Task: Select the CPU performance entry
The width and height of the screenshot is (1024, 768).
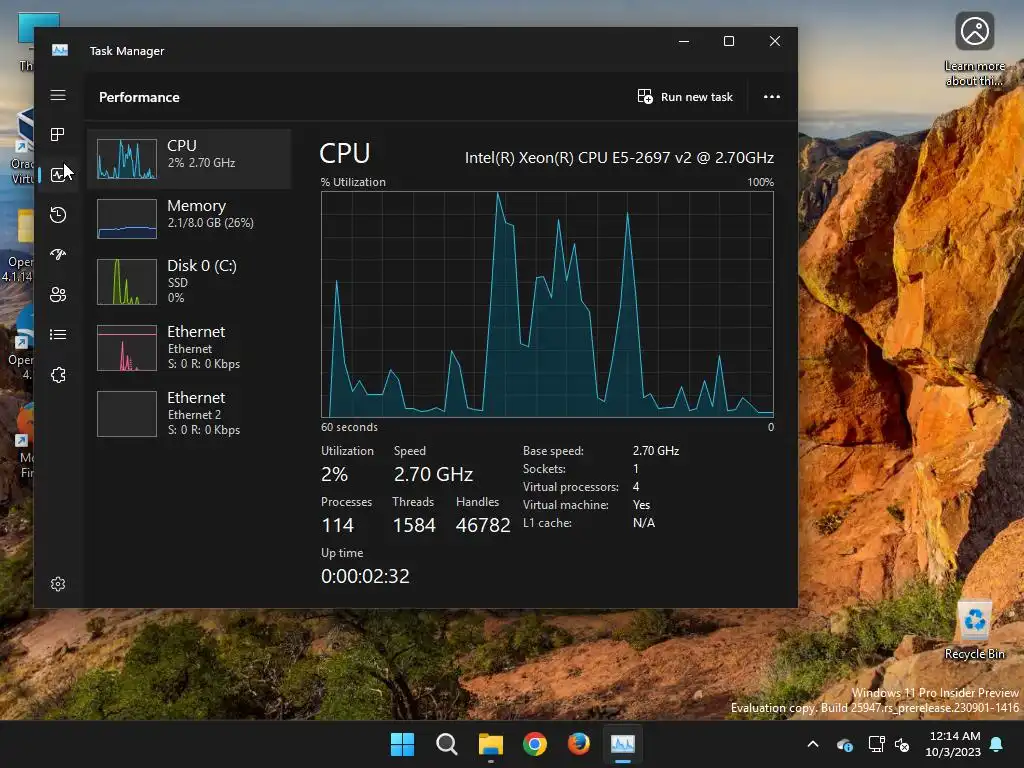Action: [189, 159]
